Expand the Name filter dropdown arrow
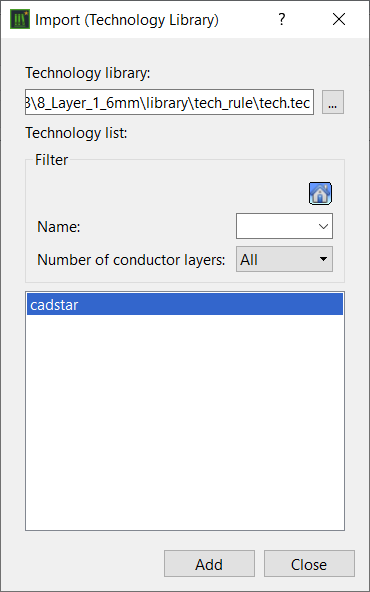 pos(324,226)
